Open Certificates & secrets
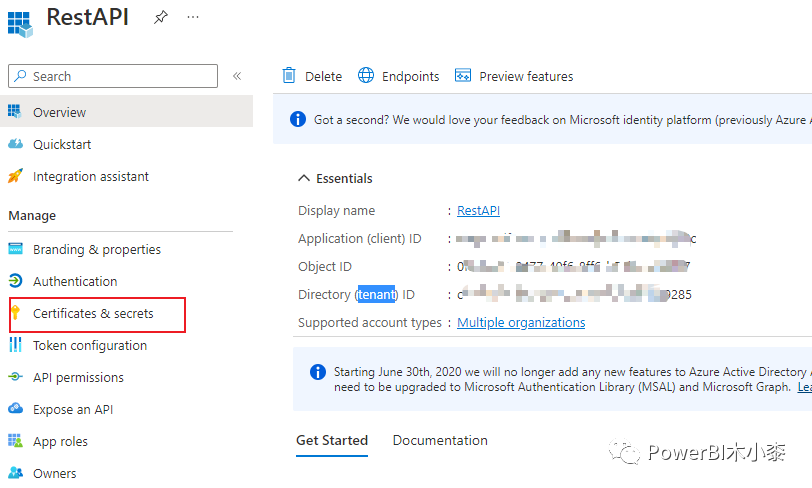This screenshot has height=488, width=812. 93,313
